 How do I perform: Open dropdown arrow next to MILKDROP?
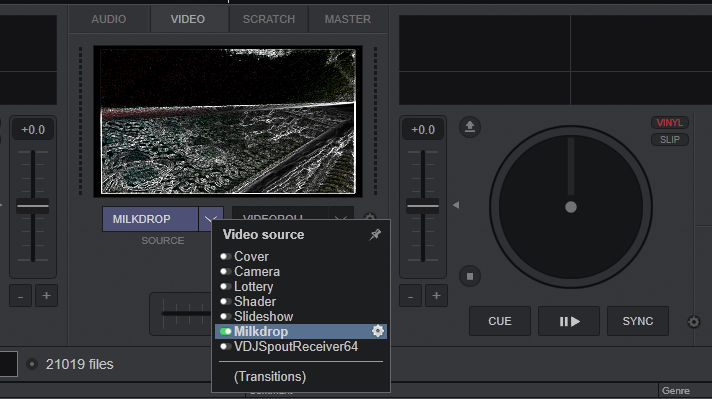tap(210, 219)
